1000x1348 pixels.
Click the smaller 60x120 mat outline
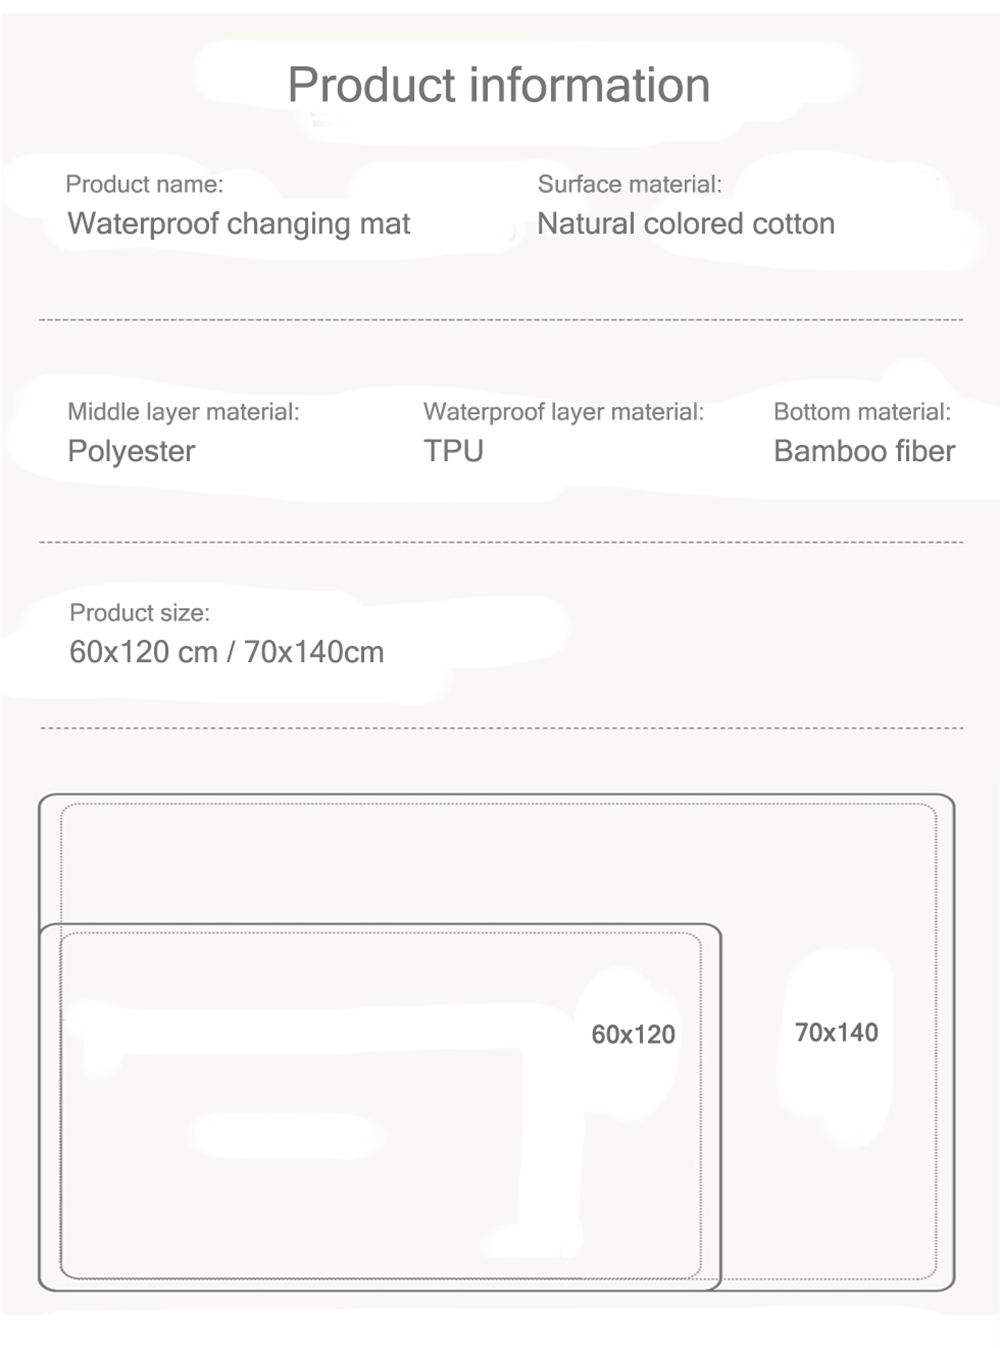[380, 1107]
